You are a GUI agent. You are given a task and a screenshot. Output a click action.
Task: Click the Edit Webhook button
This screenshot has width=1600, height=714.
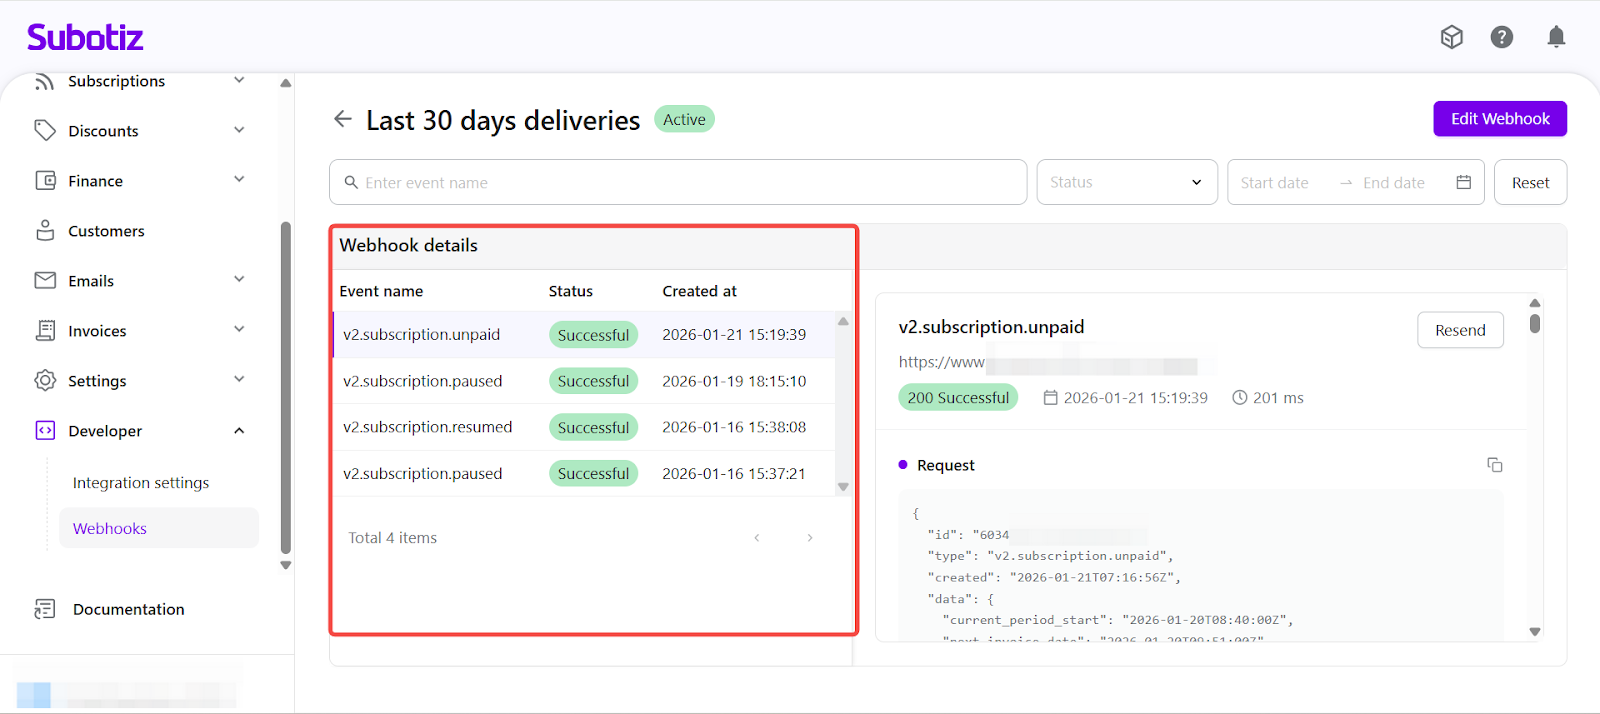tap(1499, 119)
